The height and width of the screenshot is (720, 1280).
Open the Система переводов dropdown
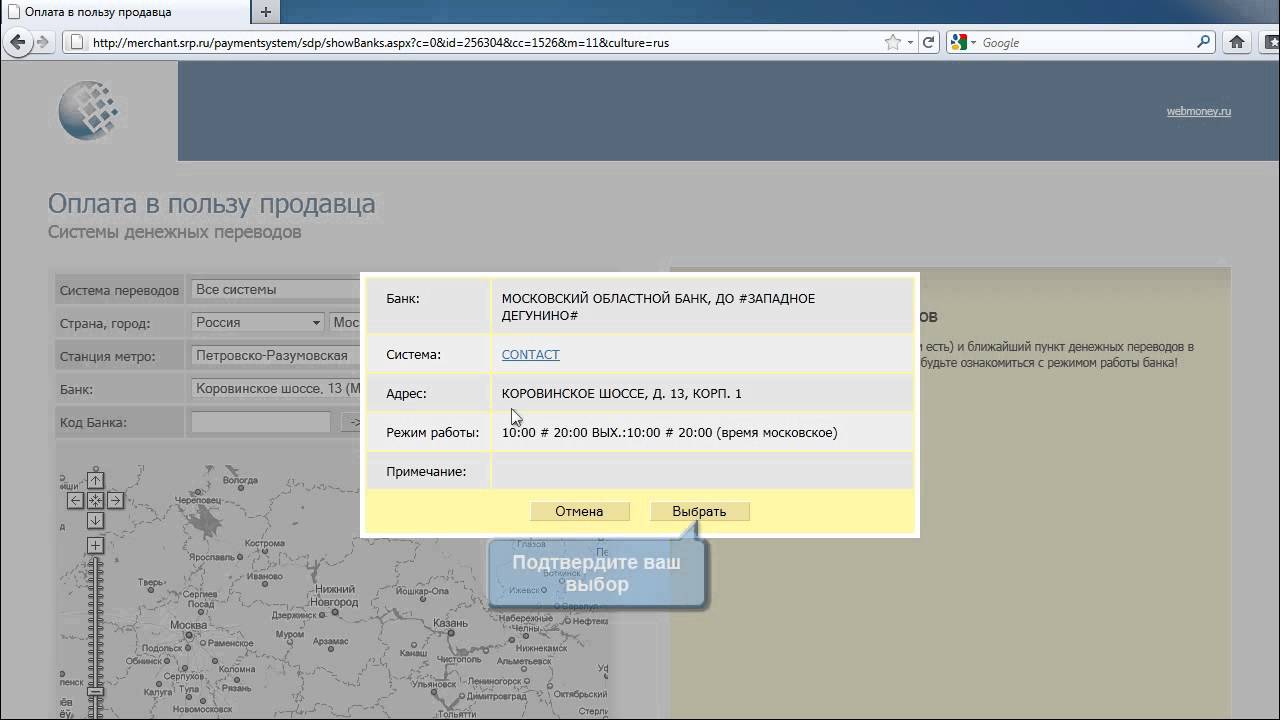pyautogui.click(x=275, y=290)
